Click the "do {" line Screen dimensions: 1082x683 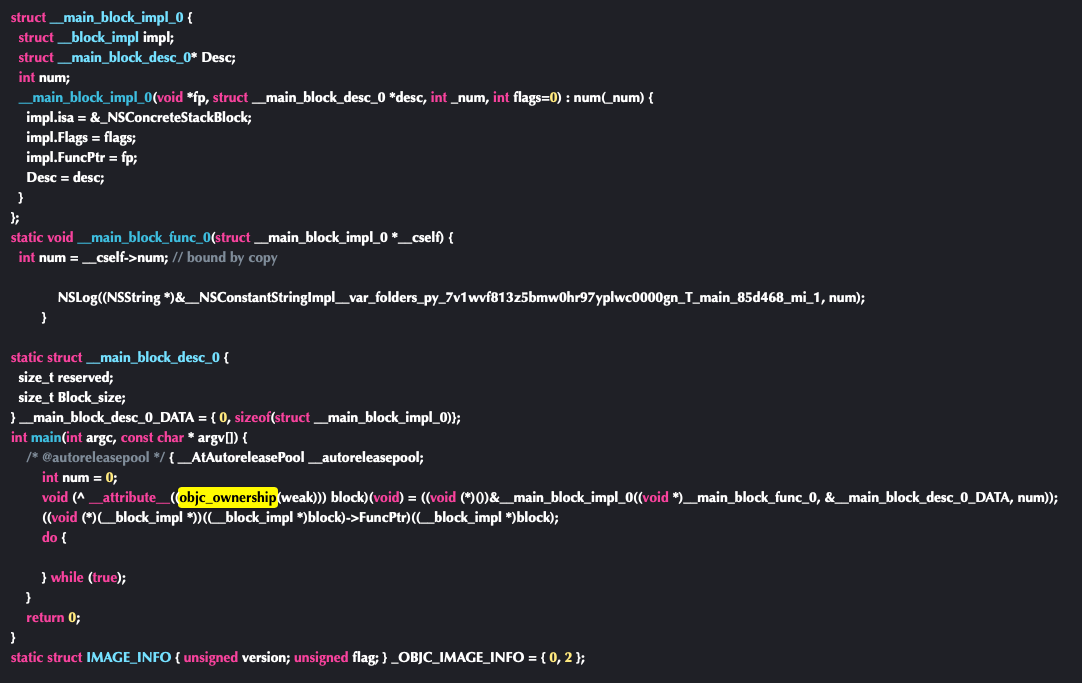[54, 537]
